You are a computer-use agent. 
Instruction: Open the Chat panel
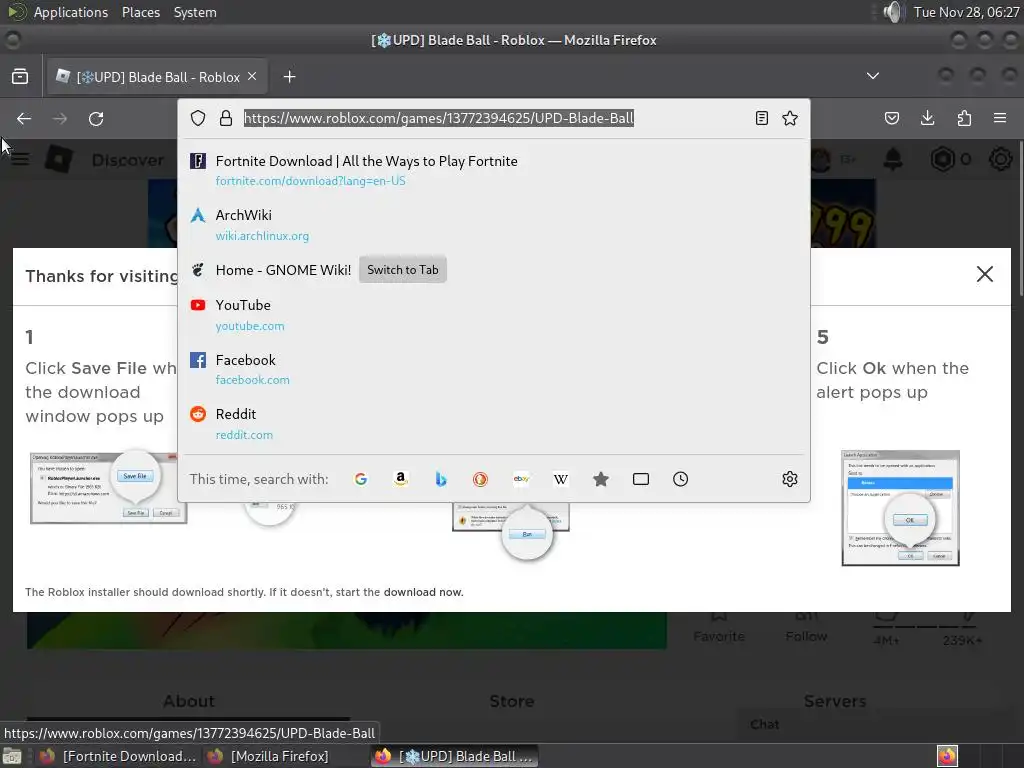click(x=765, y=724)
